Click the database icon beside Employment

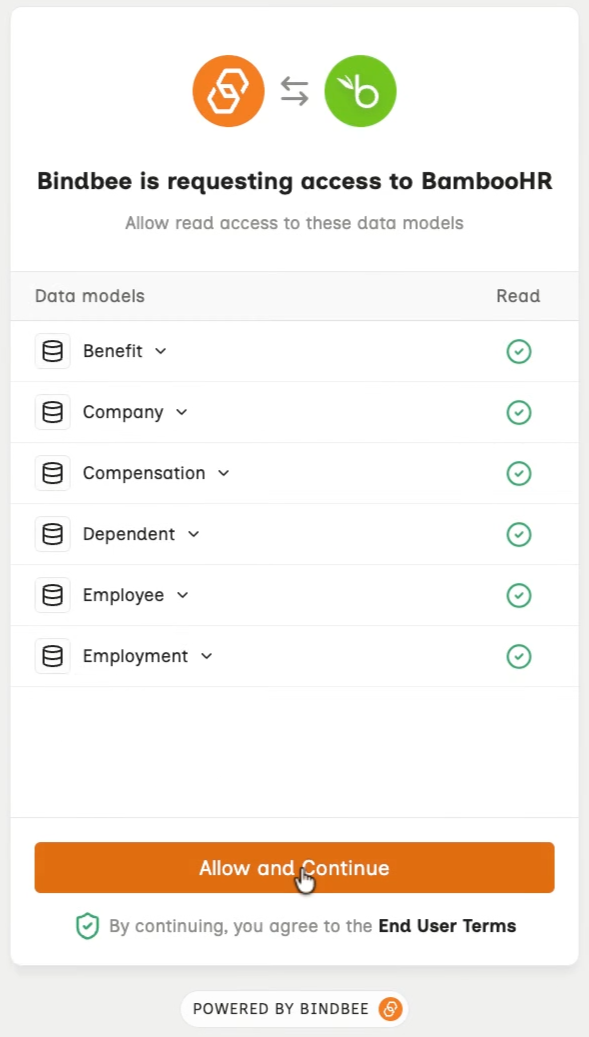[x=53, y=656]
